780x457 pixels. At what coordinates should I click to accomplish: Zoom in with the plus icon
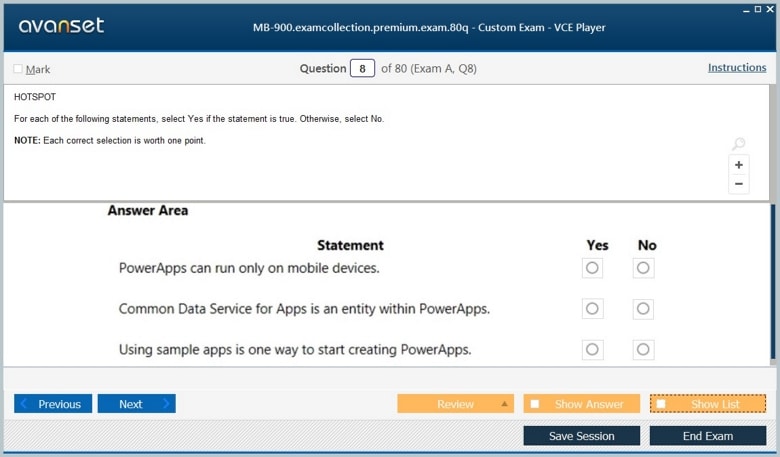tap(739, 165)
